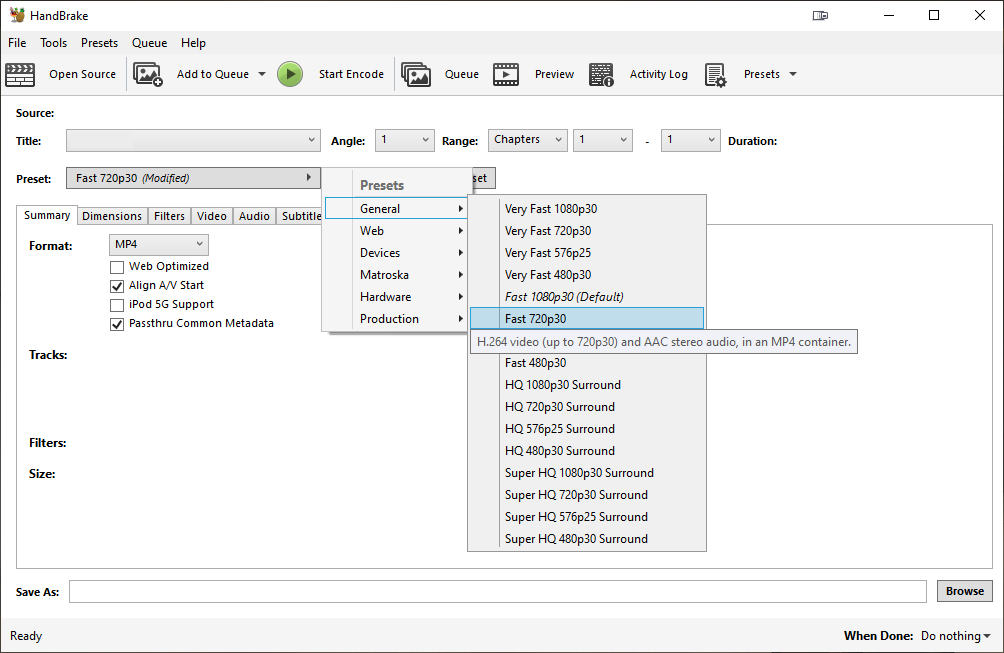1004x653 pixels.
Task: Select the Super HQ 480p30 Surround preset
Action: coord(587,538)
